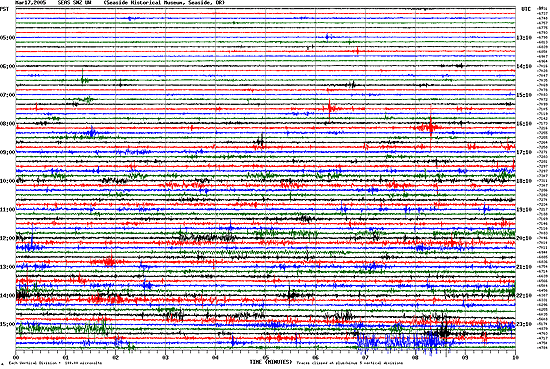Viewport: 550px width, 369px height.
Task: Click the 23:10 UTC time label
Action: (x=524, y=324)
